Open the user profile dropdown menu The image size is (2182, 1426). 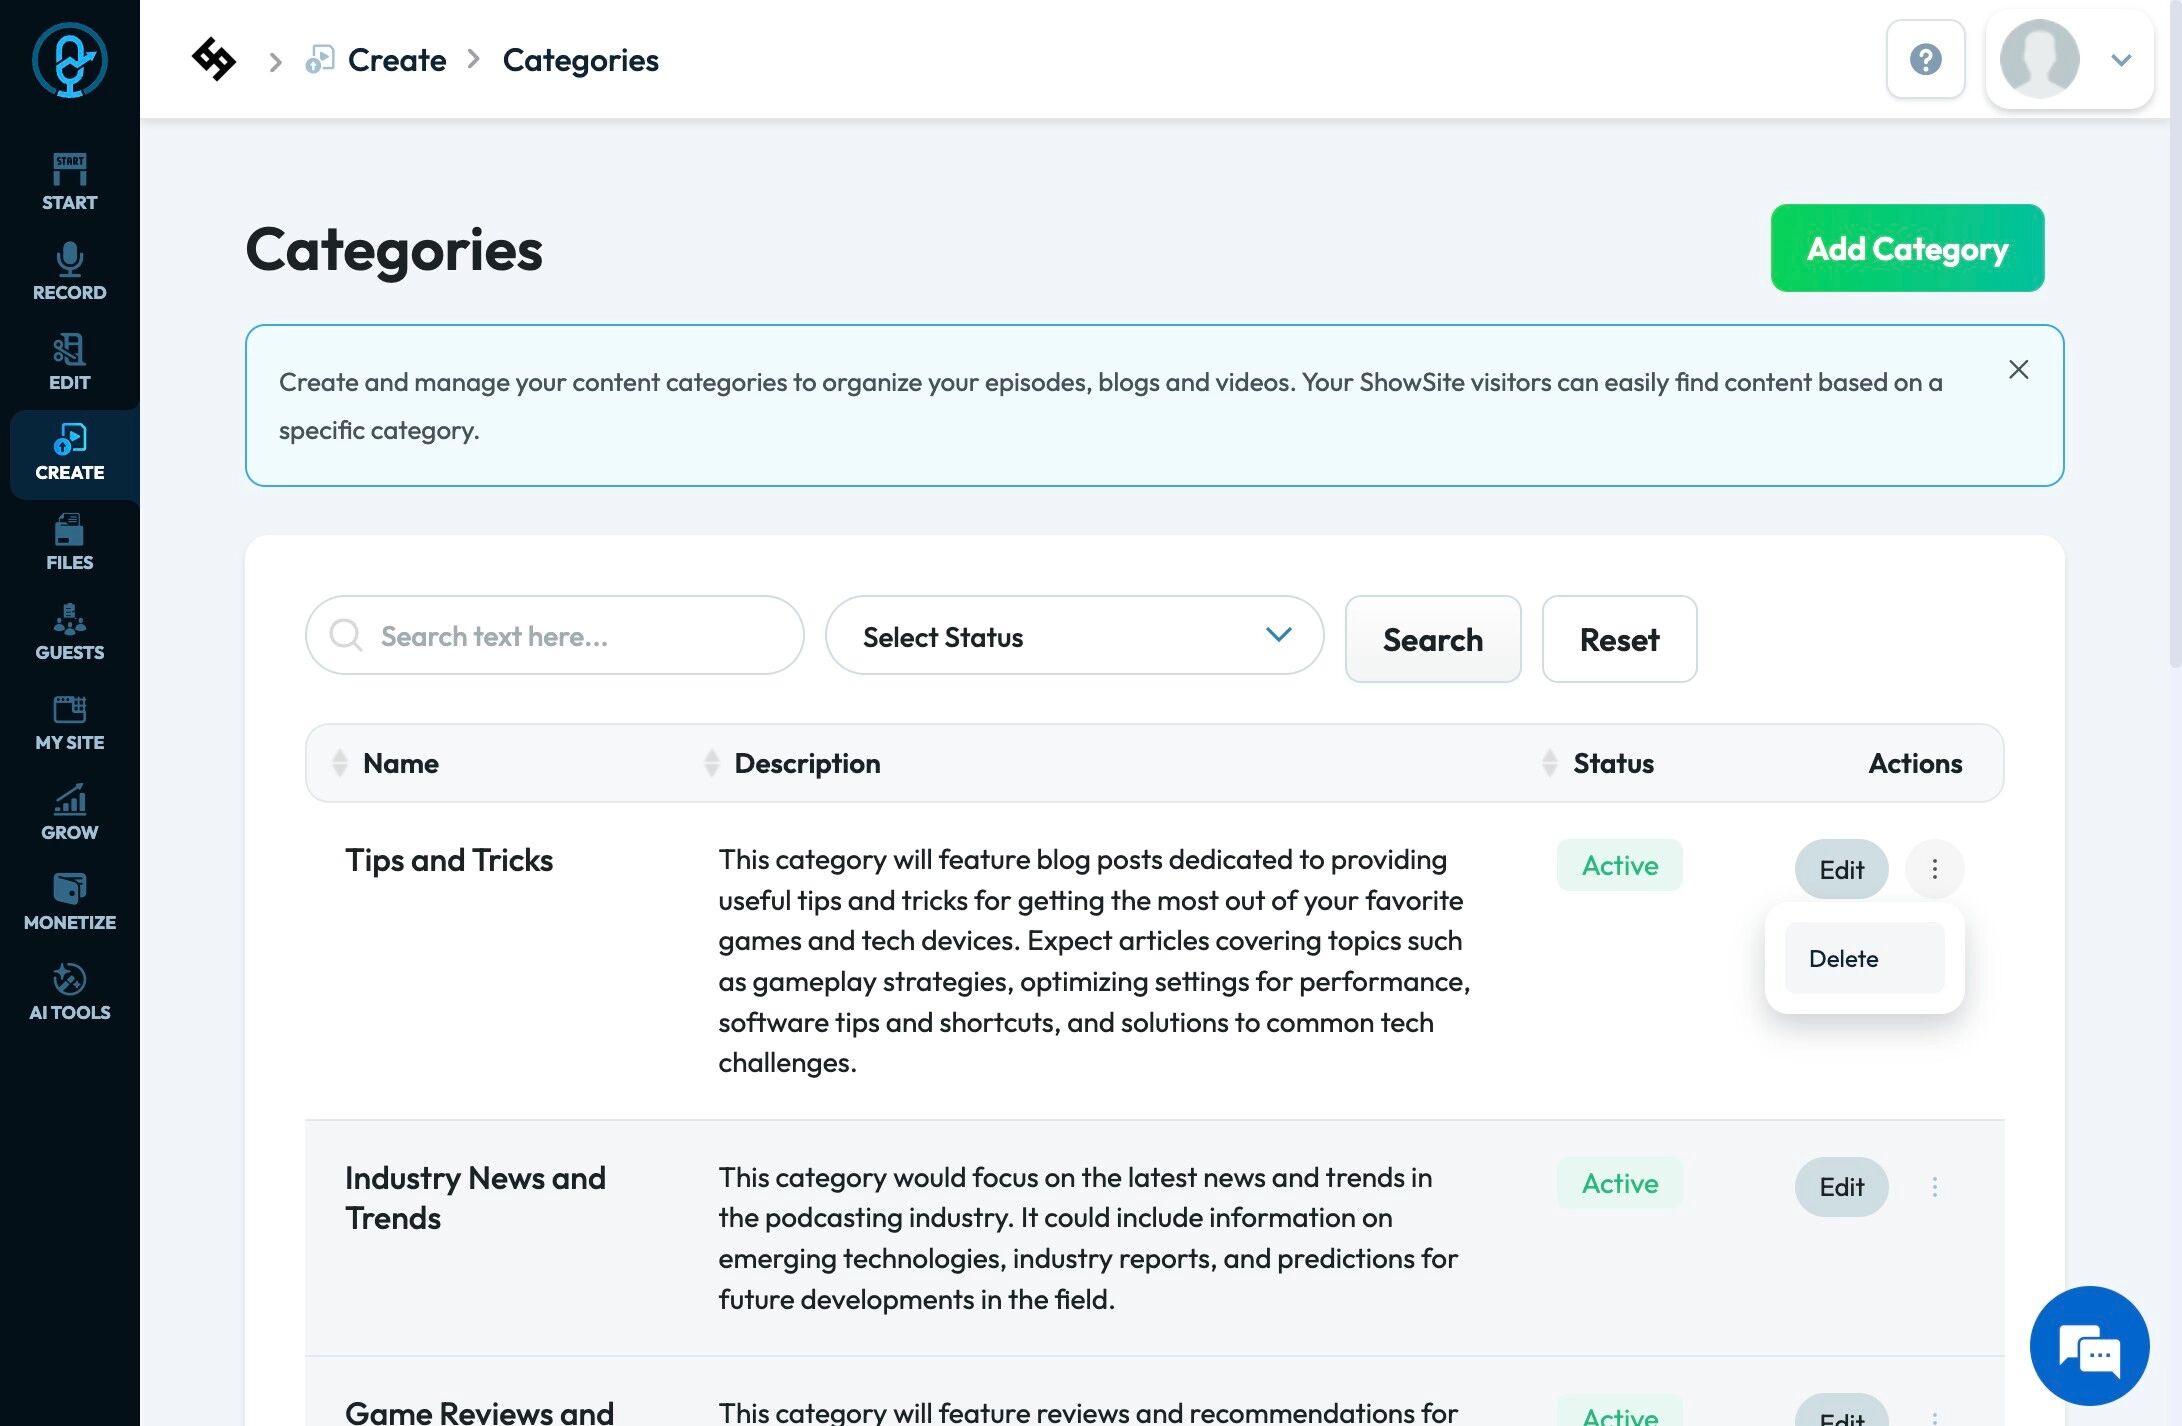[x=2069, y=60]
